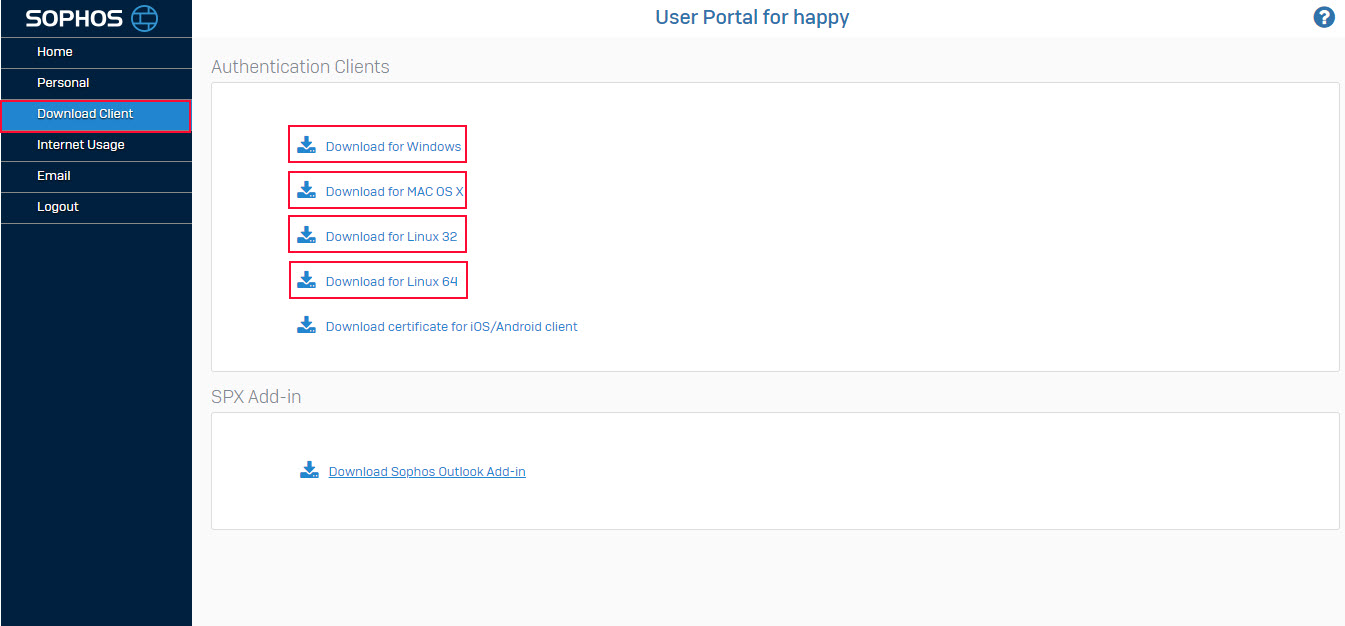
Task: Click download icon beside Download for Linux 64
Action: (306, 281)
